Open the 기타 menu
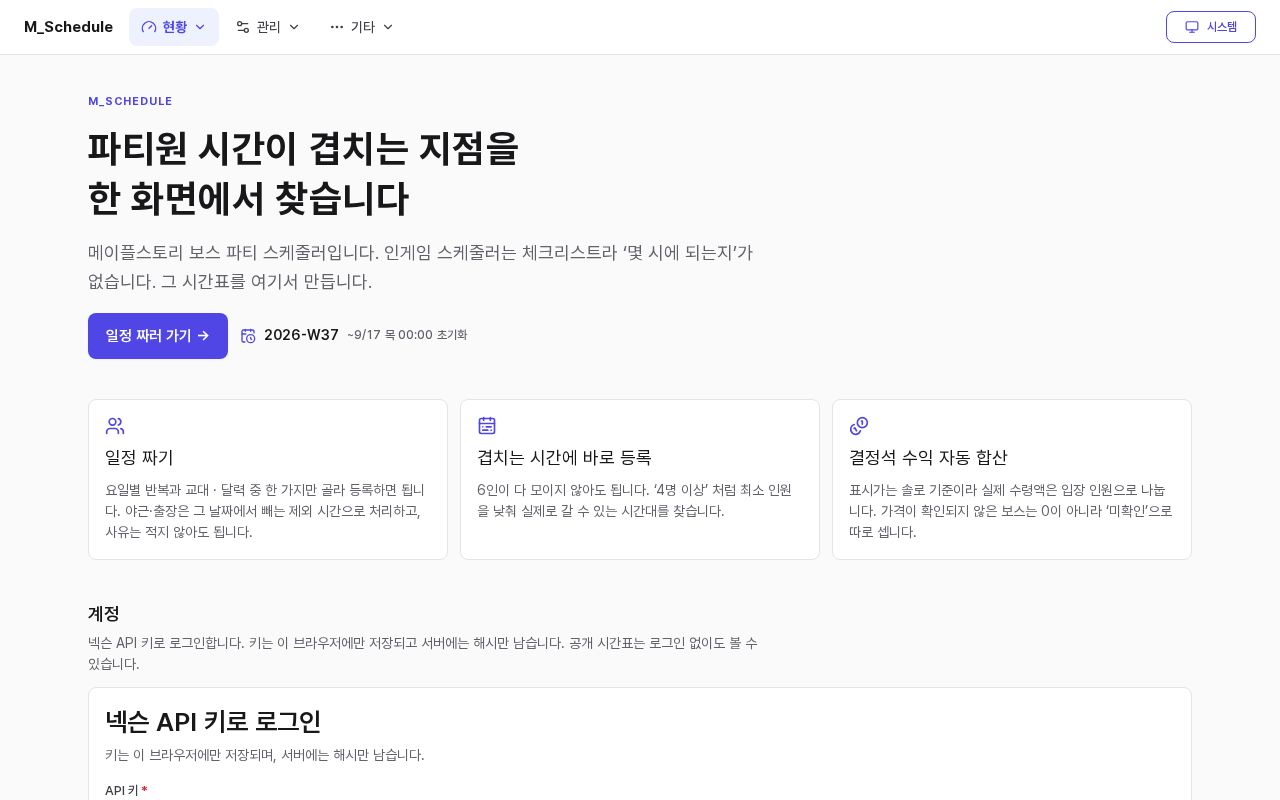1280x800 pixels. click(362, 27)
